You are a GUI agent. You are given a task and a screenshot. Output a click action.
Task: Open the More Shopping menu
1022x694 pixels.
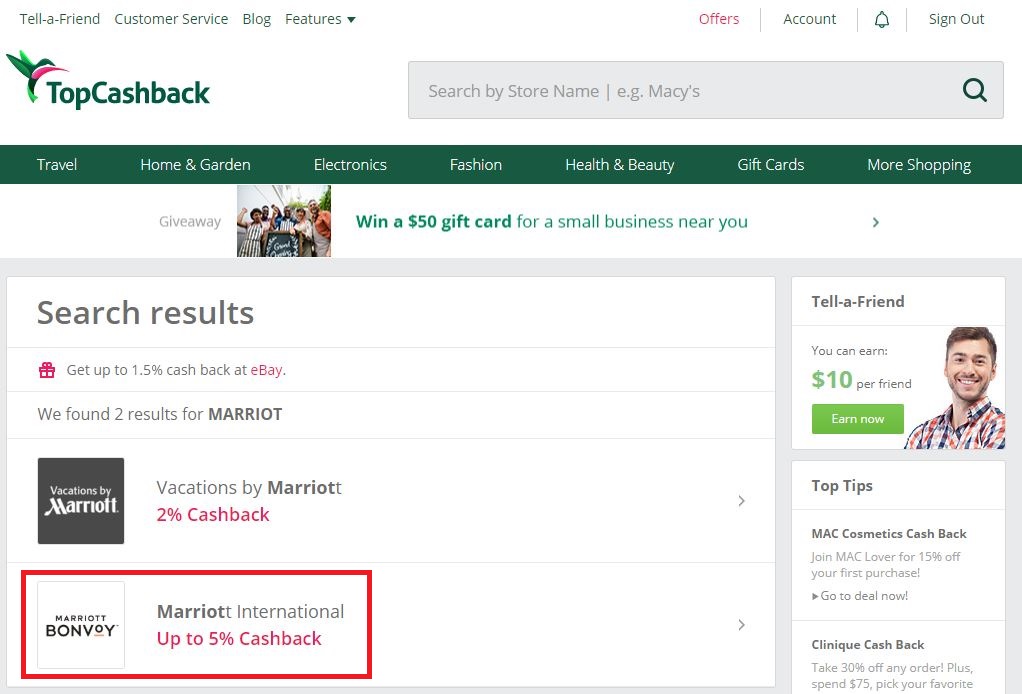919,165
